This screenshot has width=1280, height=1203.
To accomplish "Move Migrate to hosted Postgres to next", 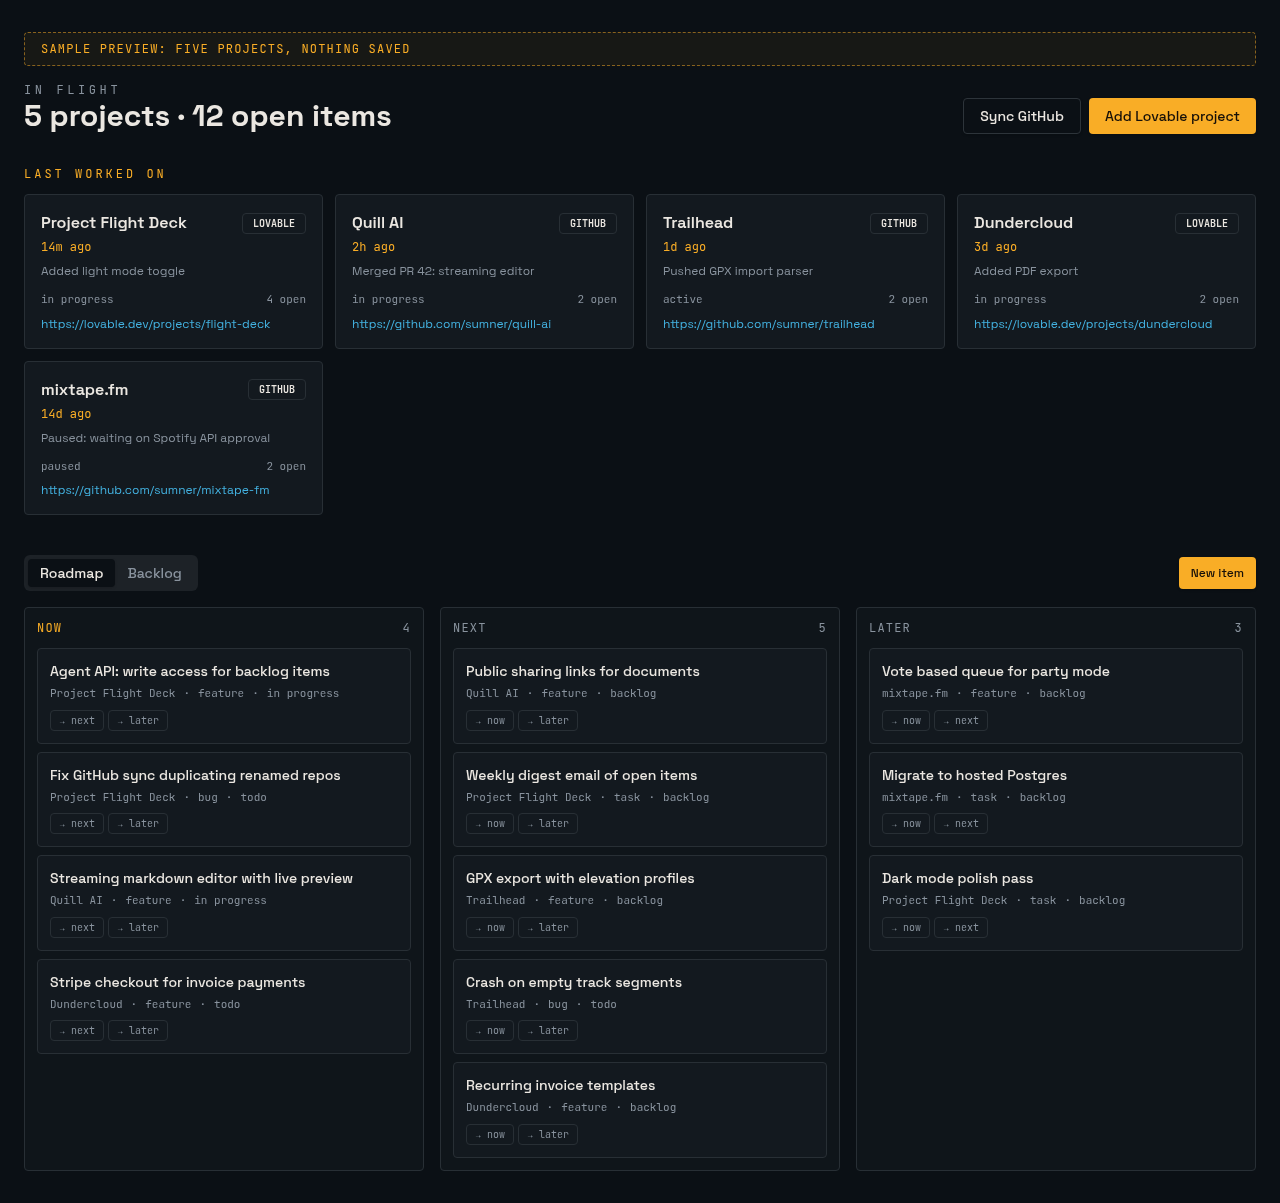I will pos(961,823).
